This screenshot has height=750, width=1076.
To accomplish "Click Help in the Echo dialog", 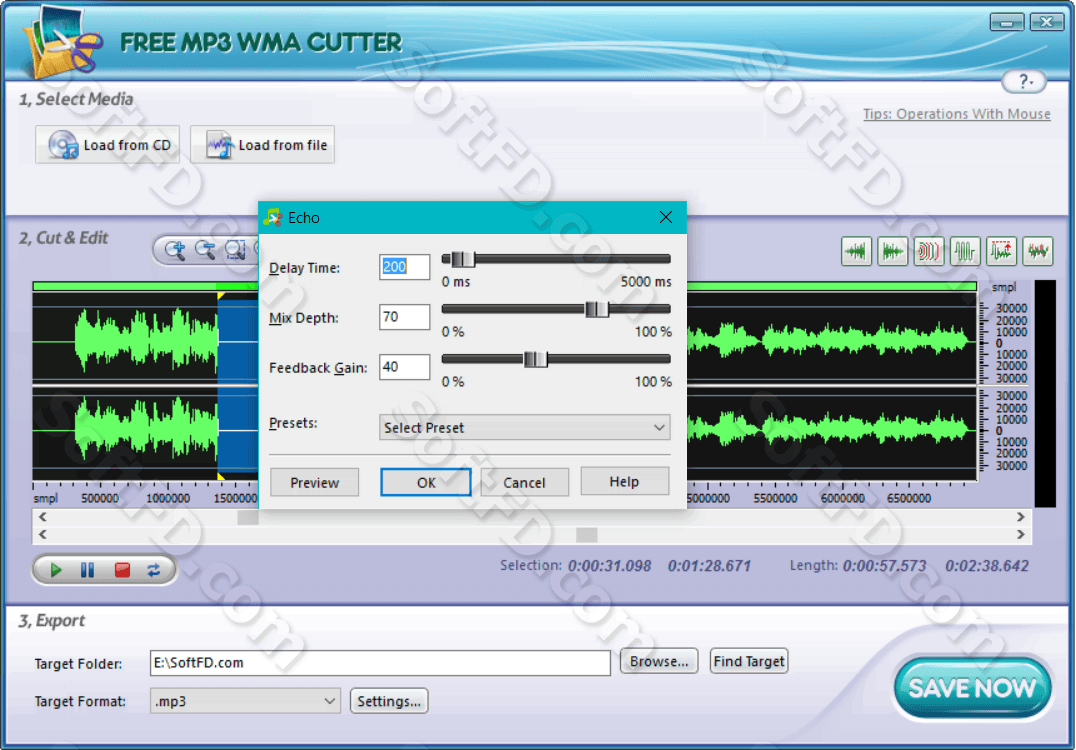I will pyautogui.click(x=624, y=482).
